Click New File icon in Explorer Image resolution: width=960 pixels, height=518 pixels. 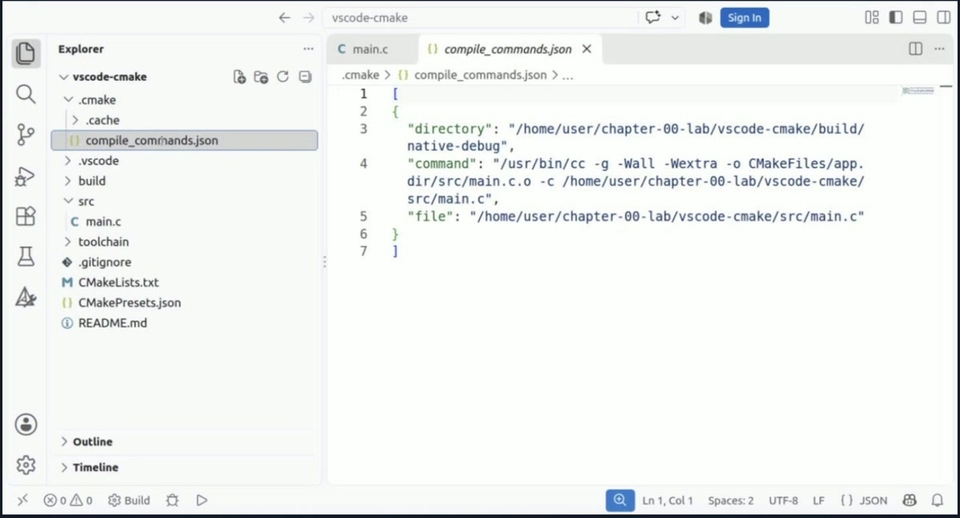click(239, 77)
